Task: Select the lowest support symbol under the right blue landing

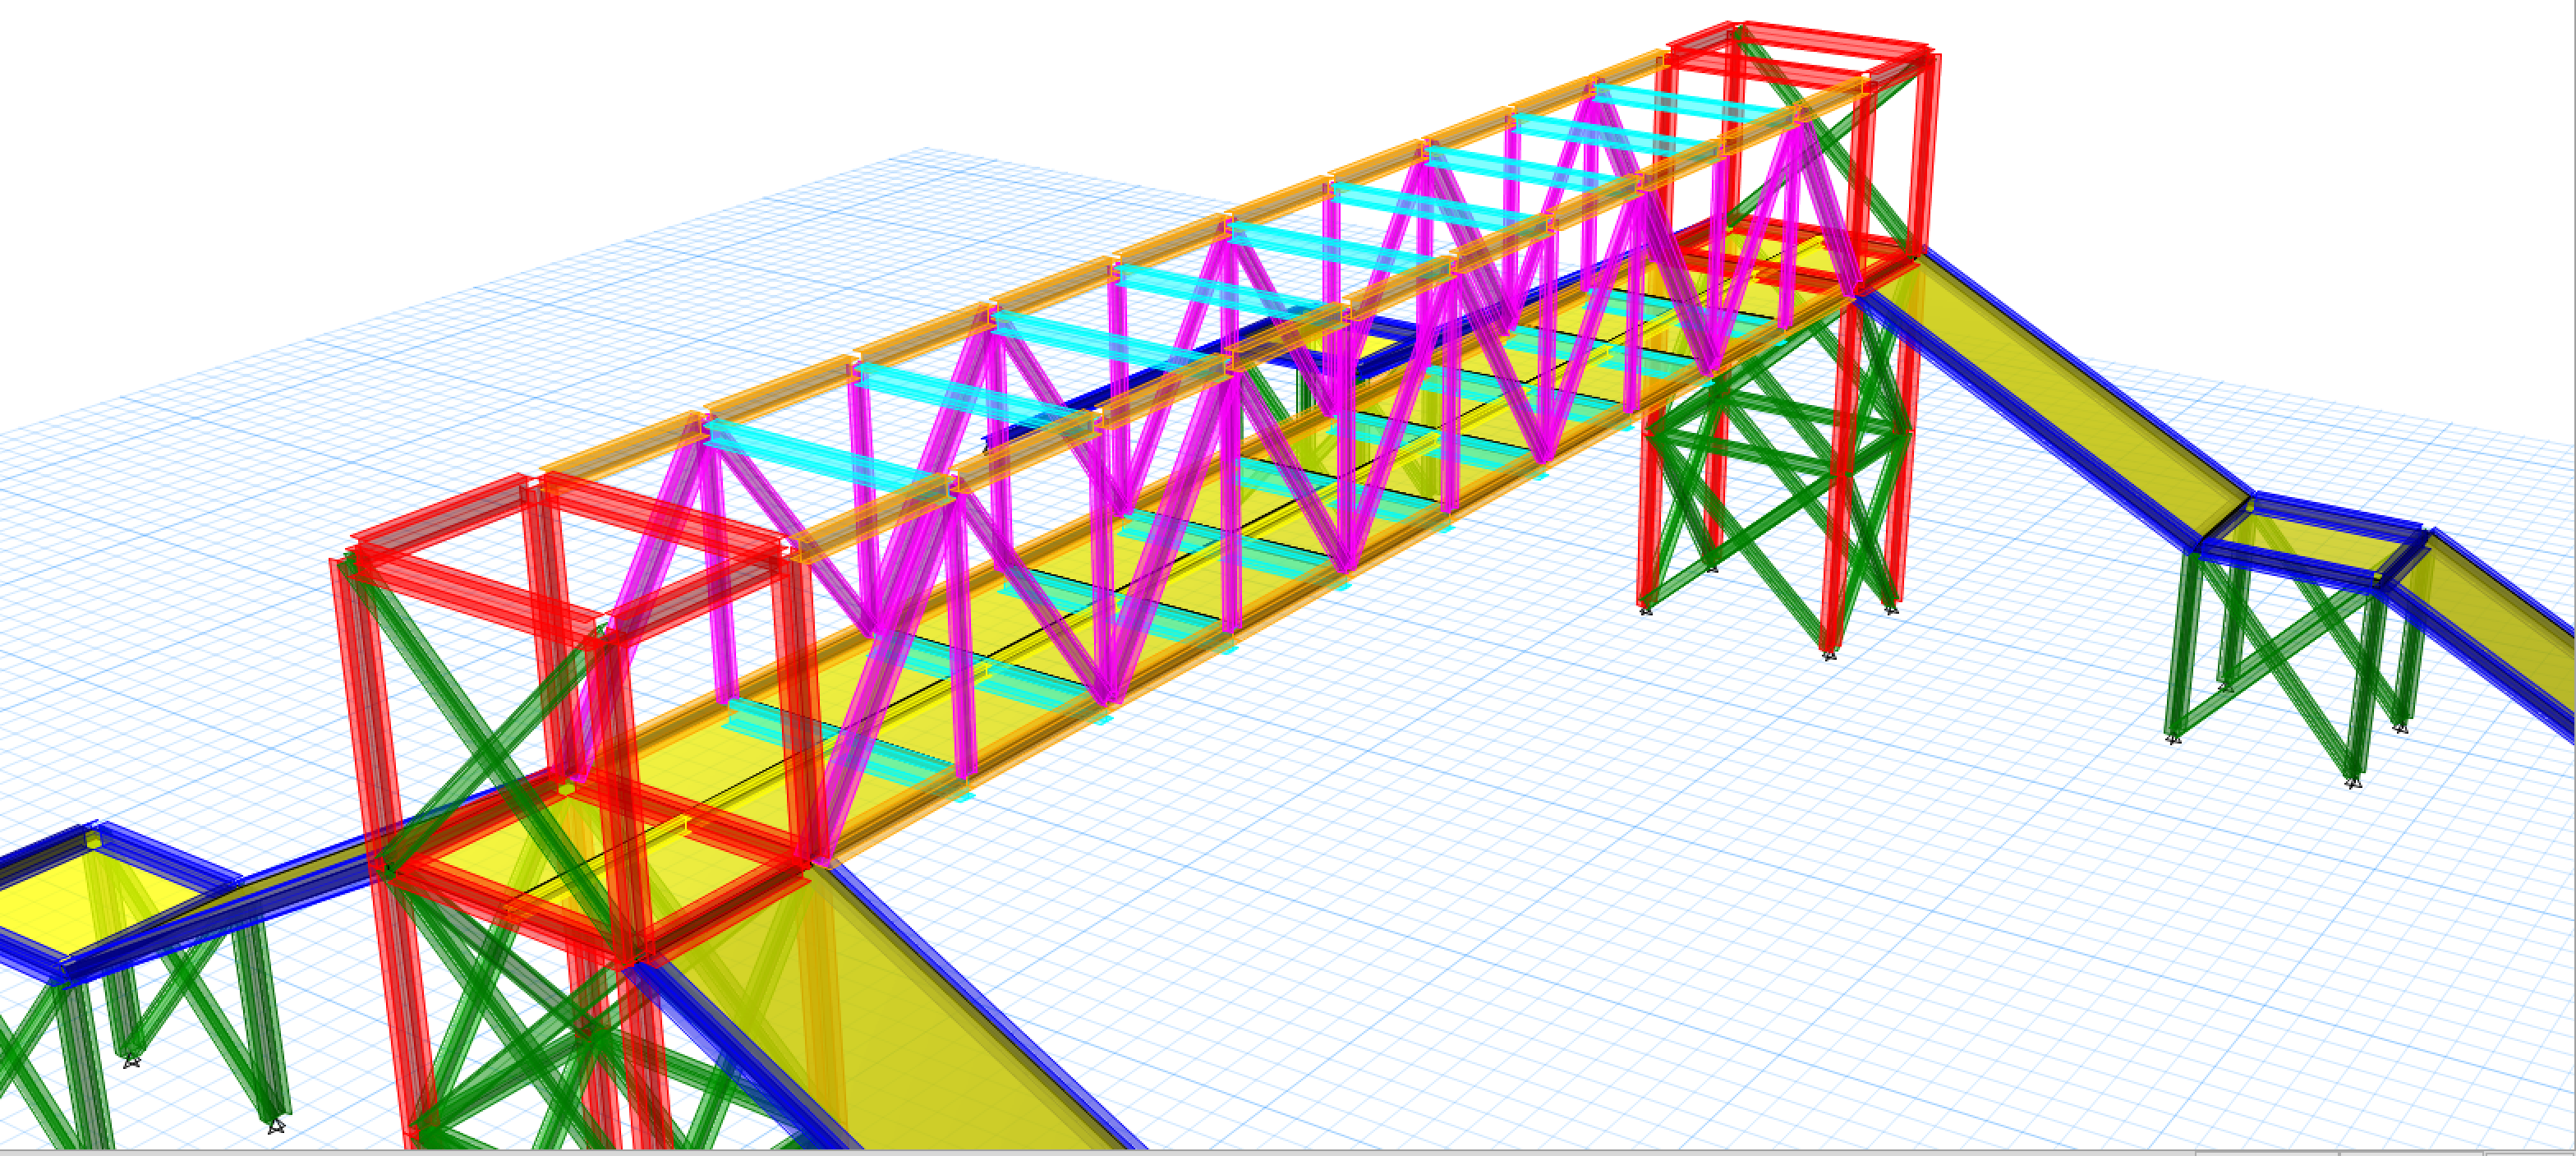Action: point(2354,782)
